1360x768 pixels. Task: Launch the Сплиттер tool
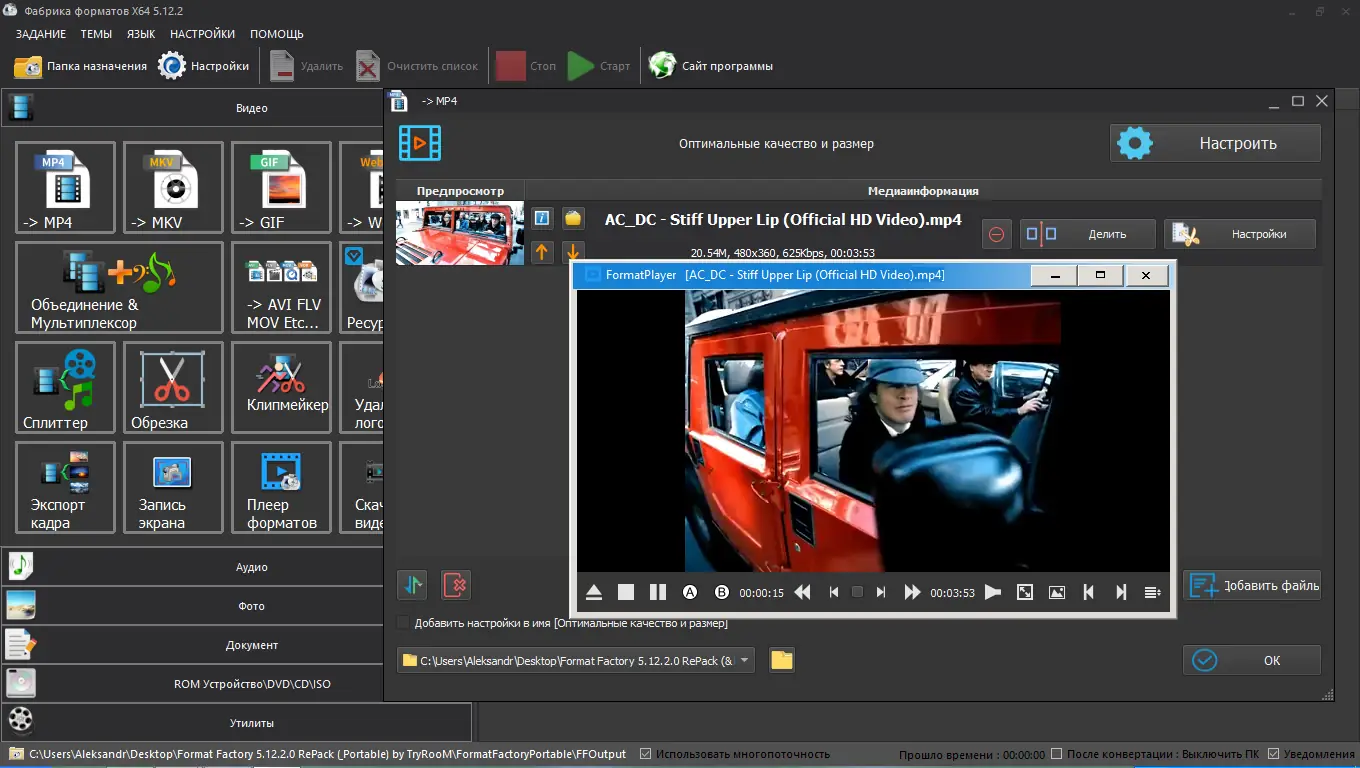coord(65,387)
